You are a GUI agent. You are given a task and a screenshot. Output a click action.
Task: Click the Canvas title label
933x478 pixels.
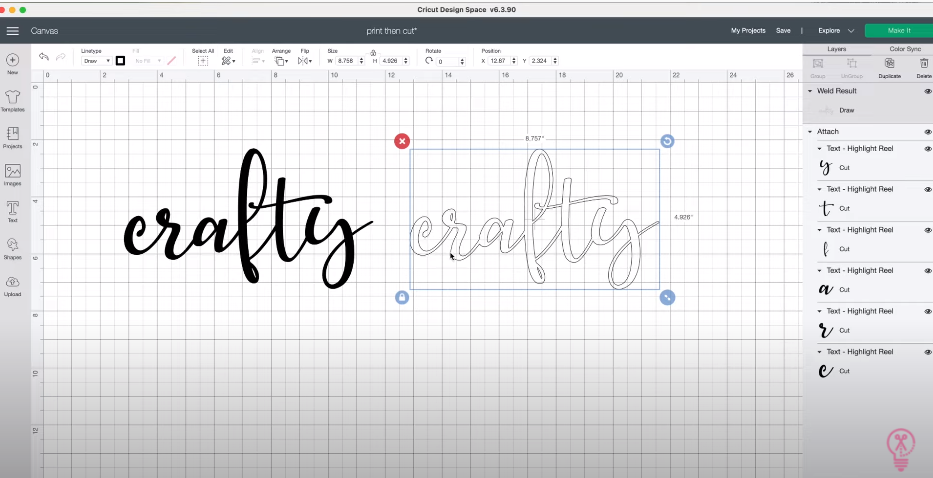(x=45, y=31)
